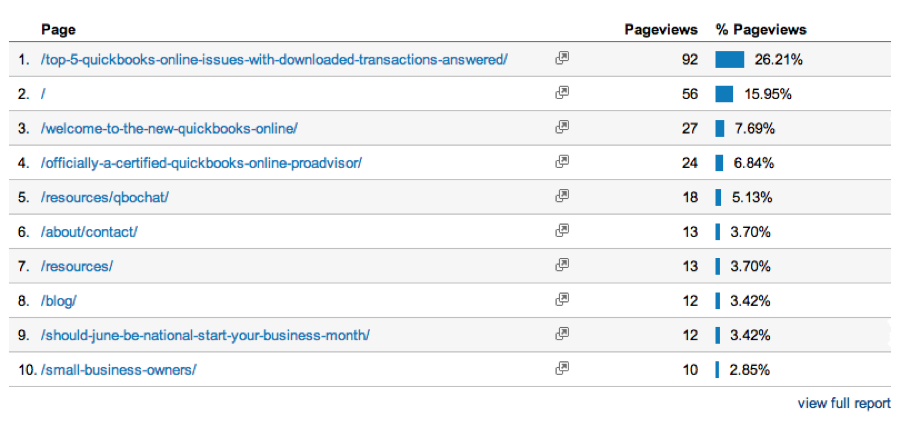Click the Pageviews column header
900x422 pixels.
(661, 30)
